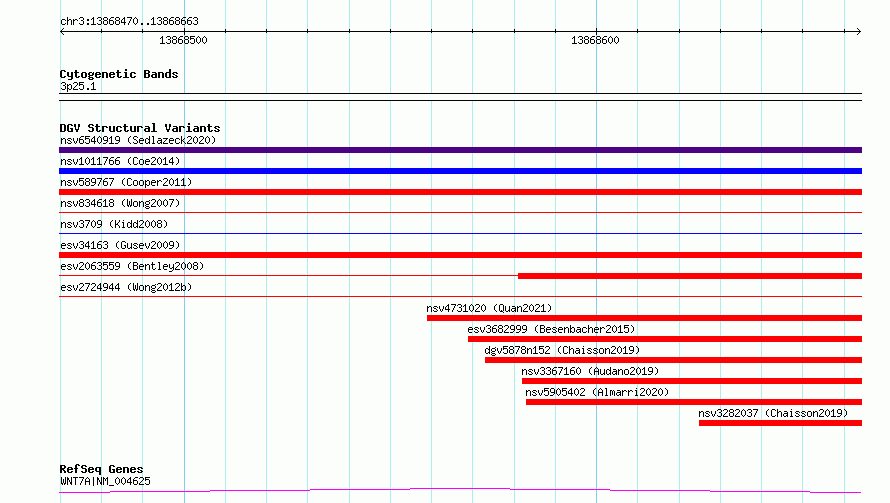Click the thick red segment of esv2063559

coord(690,276)
